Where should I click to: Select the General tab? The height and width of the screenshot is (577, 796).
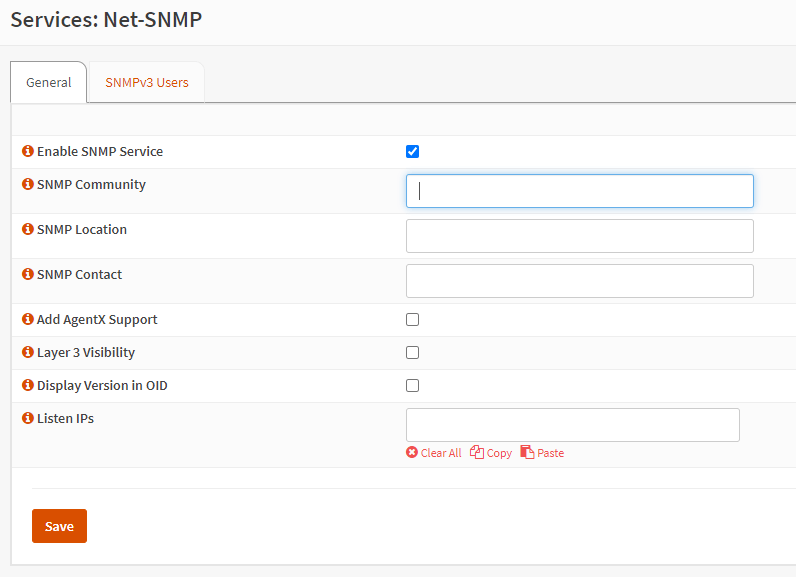click(49, 82)
